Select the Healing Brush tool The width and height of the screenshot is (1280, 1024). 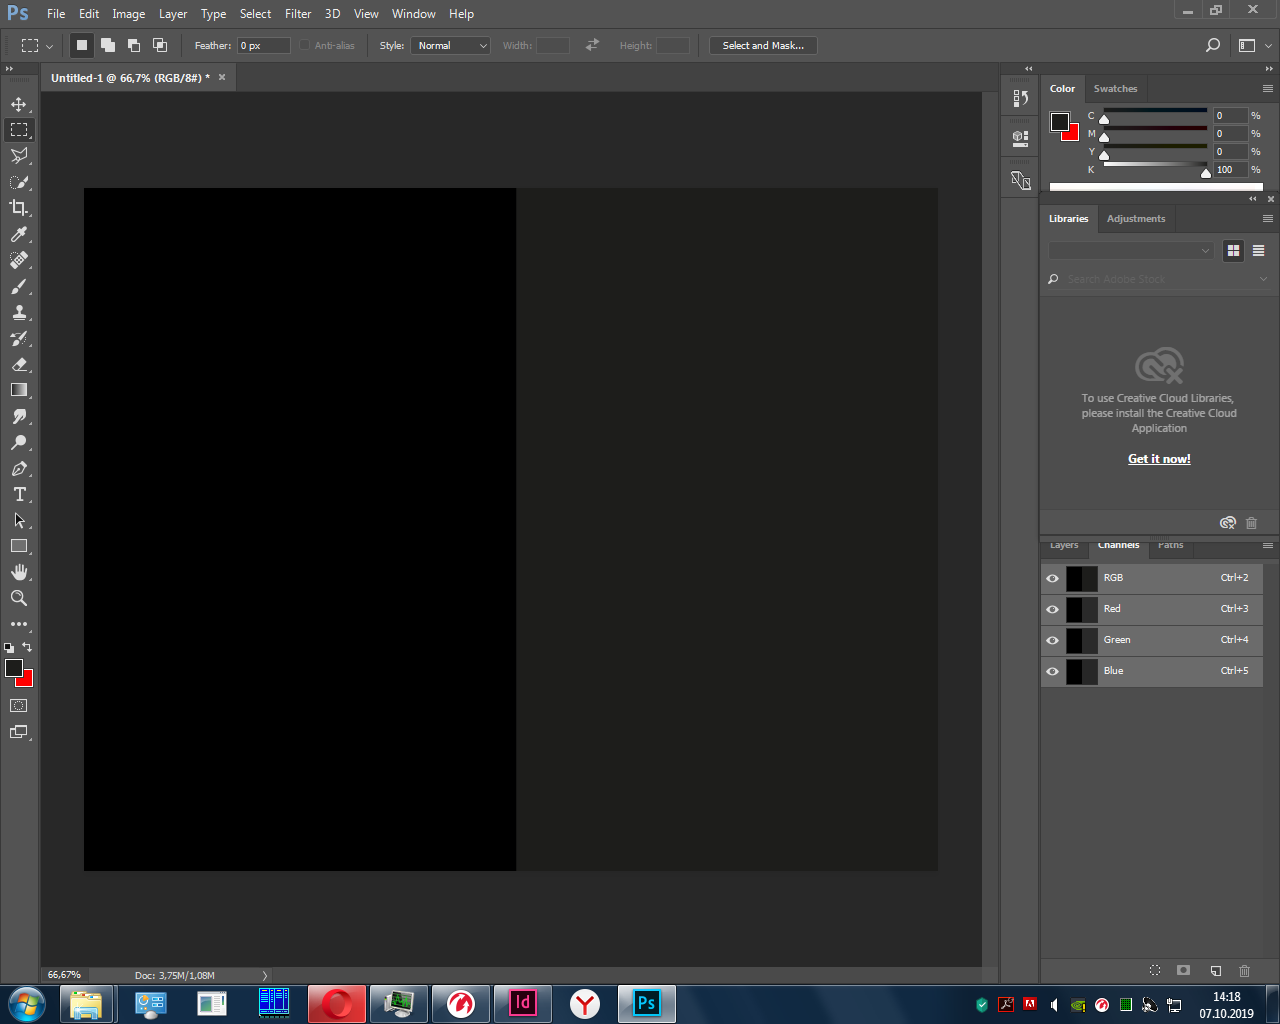click(x=19, y=260)
